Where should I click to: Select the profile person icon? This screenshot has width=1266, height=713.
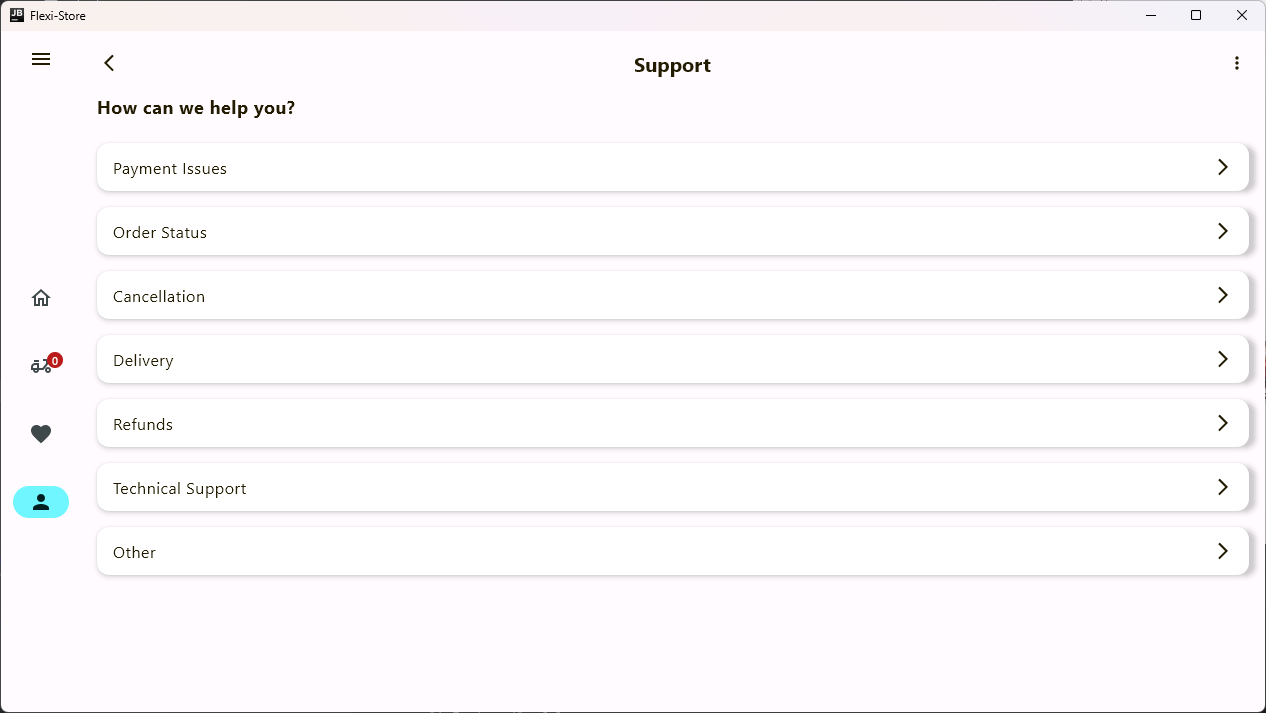[x=41, y=502]
